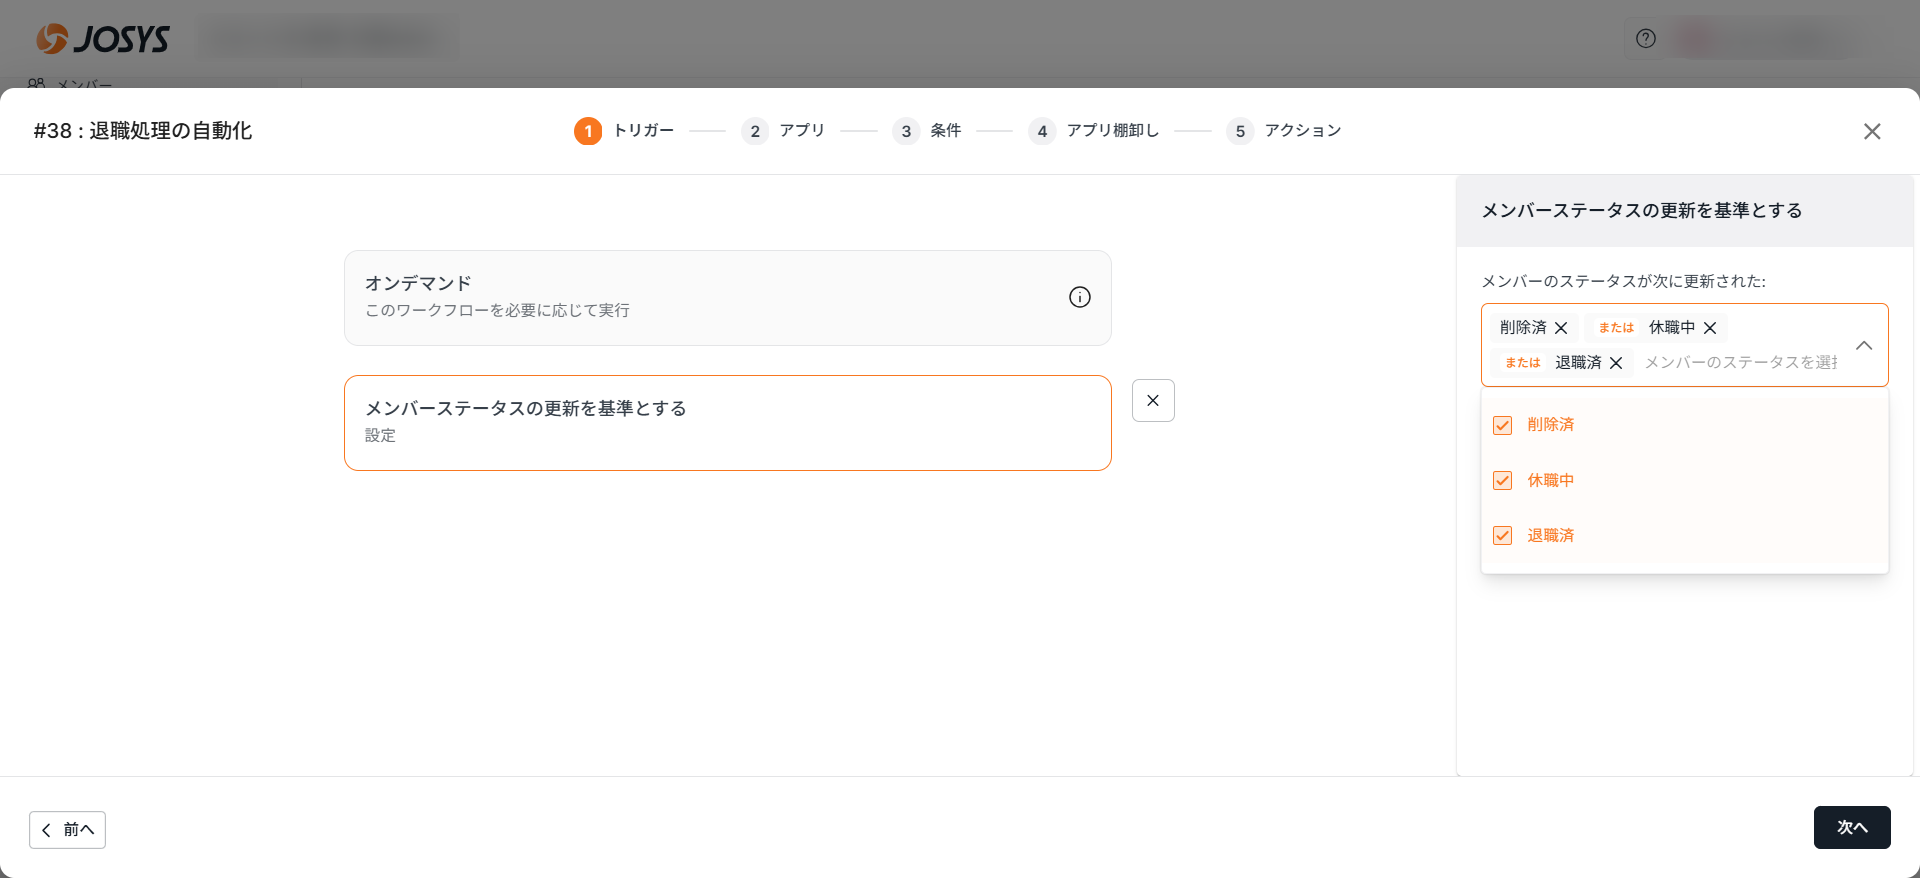Click the info icon on オンデマンド card

[1079, 297]
